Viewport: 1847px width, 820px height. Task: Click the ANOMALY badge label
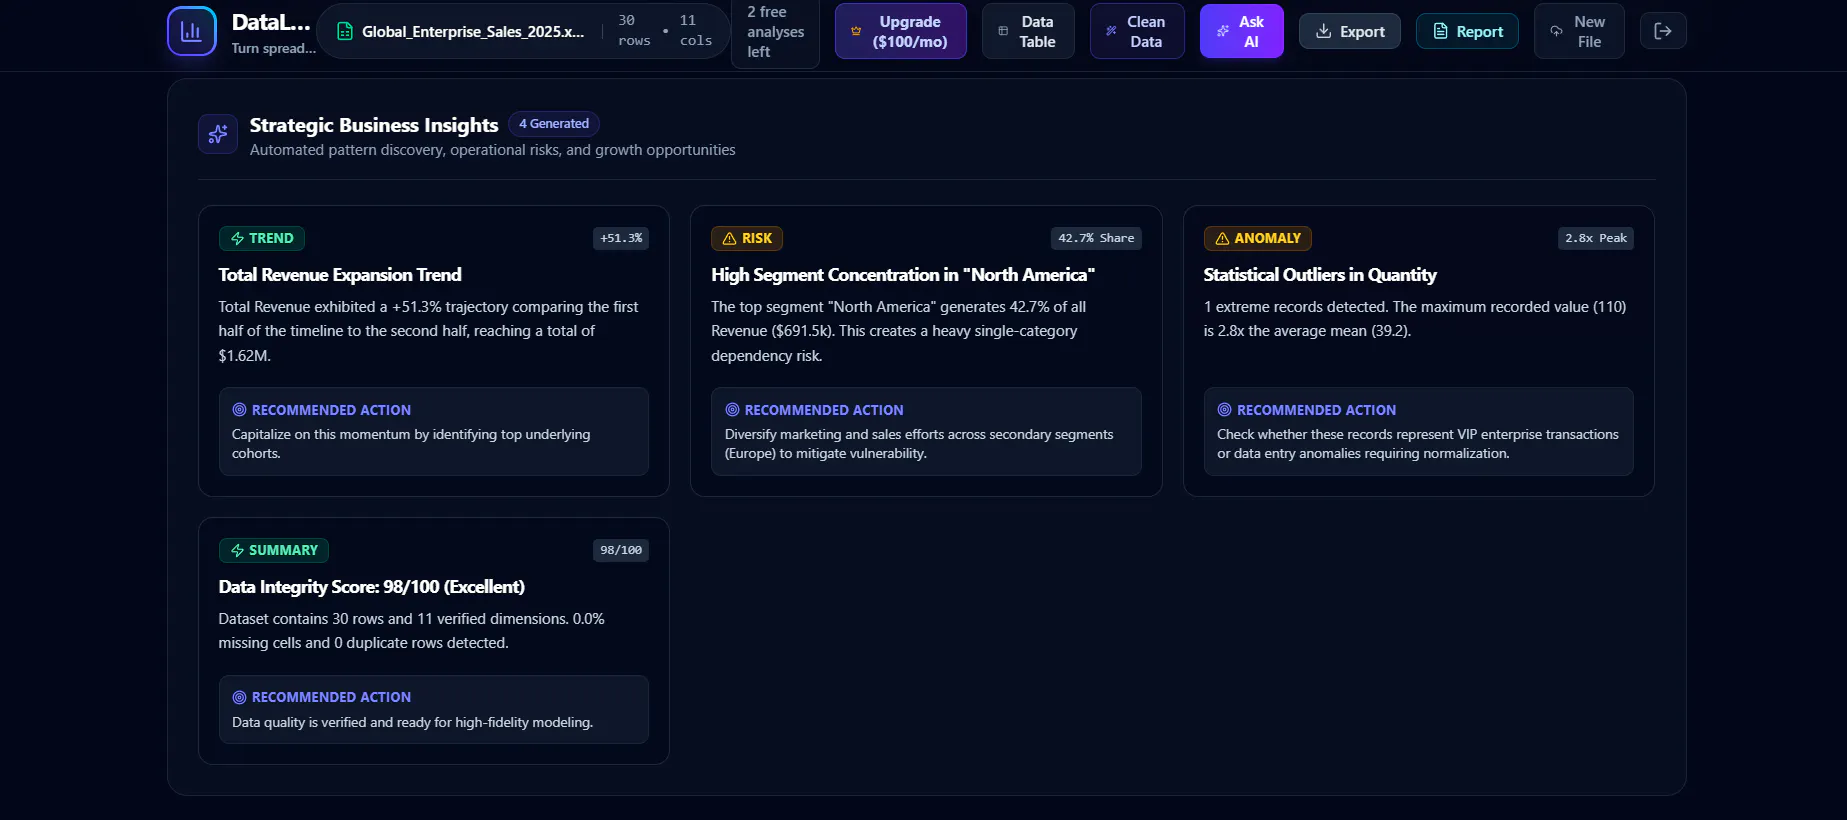coord(1267,238)
